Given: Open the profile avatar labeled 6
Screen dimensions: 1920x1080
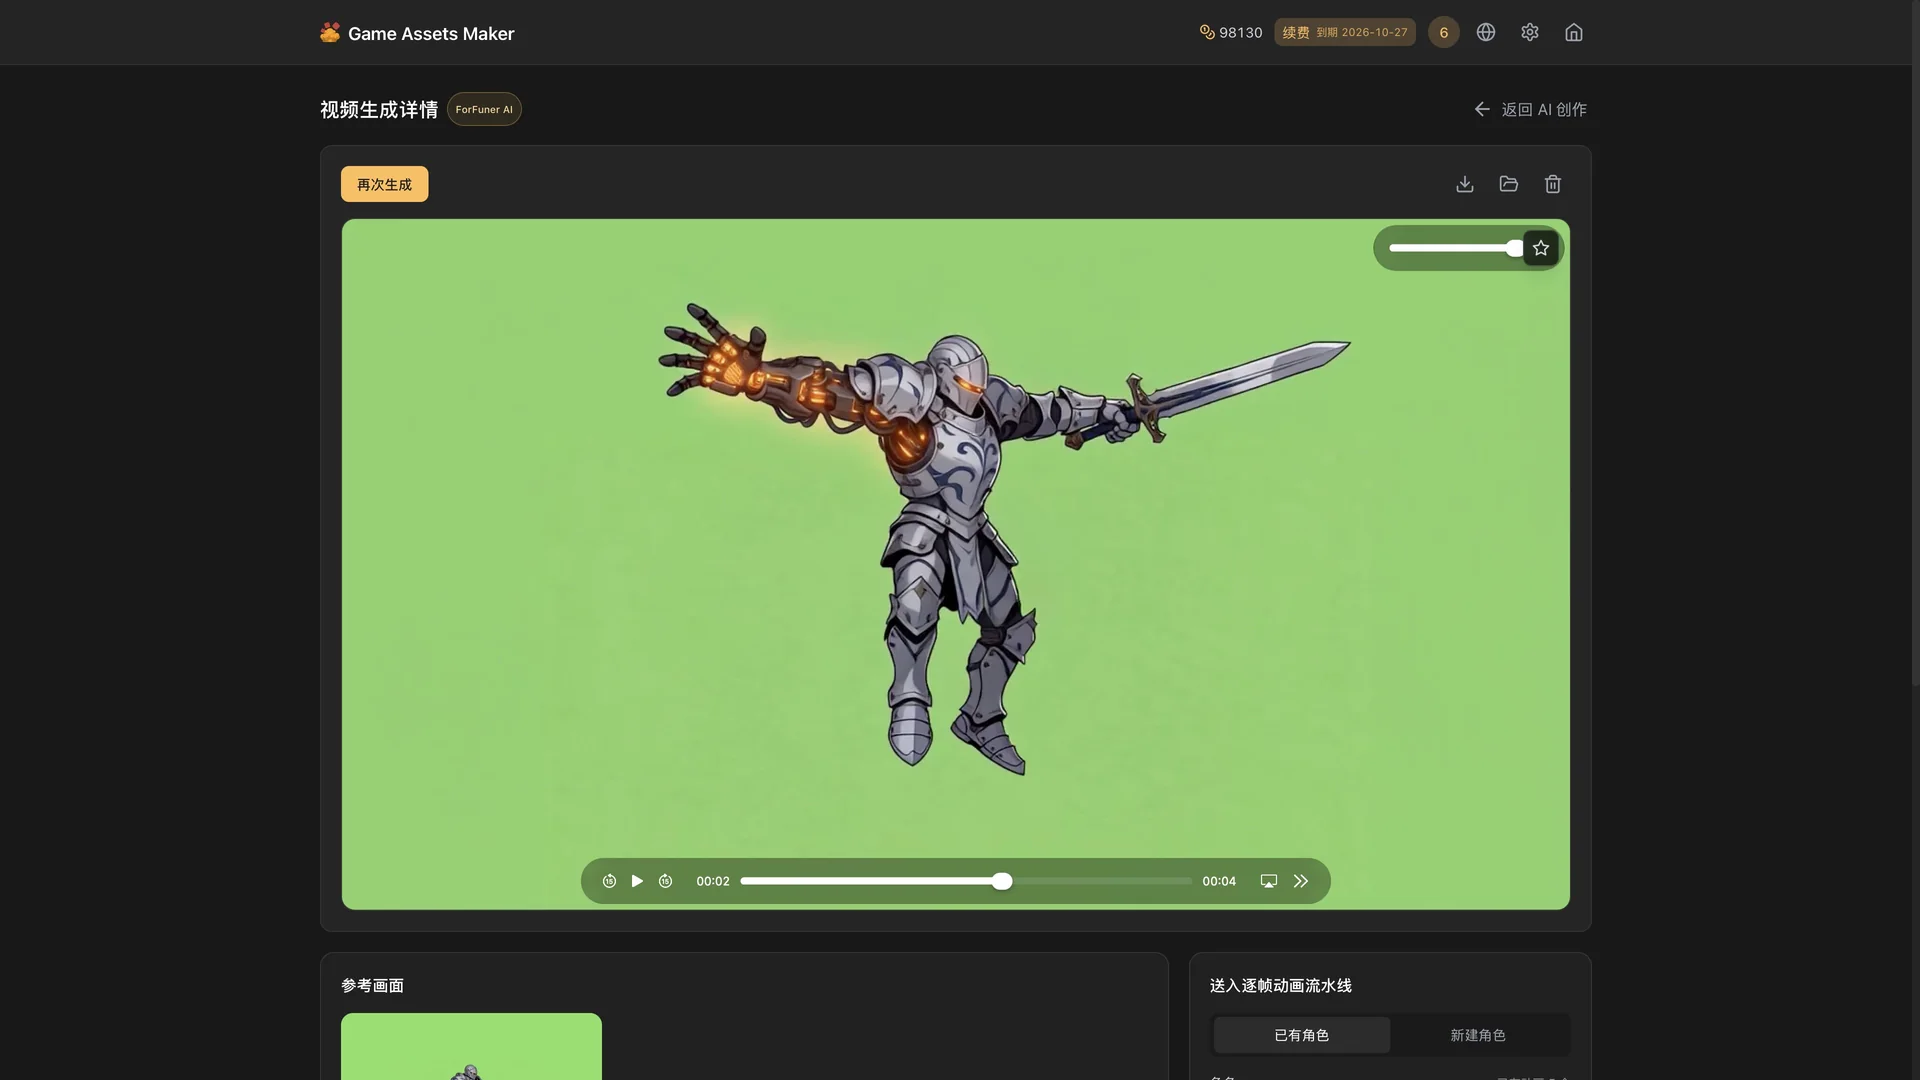Looking at the screenshot, I should (x=1443, y=32).
